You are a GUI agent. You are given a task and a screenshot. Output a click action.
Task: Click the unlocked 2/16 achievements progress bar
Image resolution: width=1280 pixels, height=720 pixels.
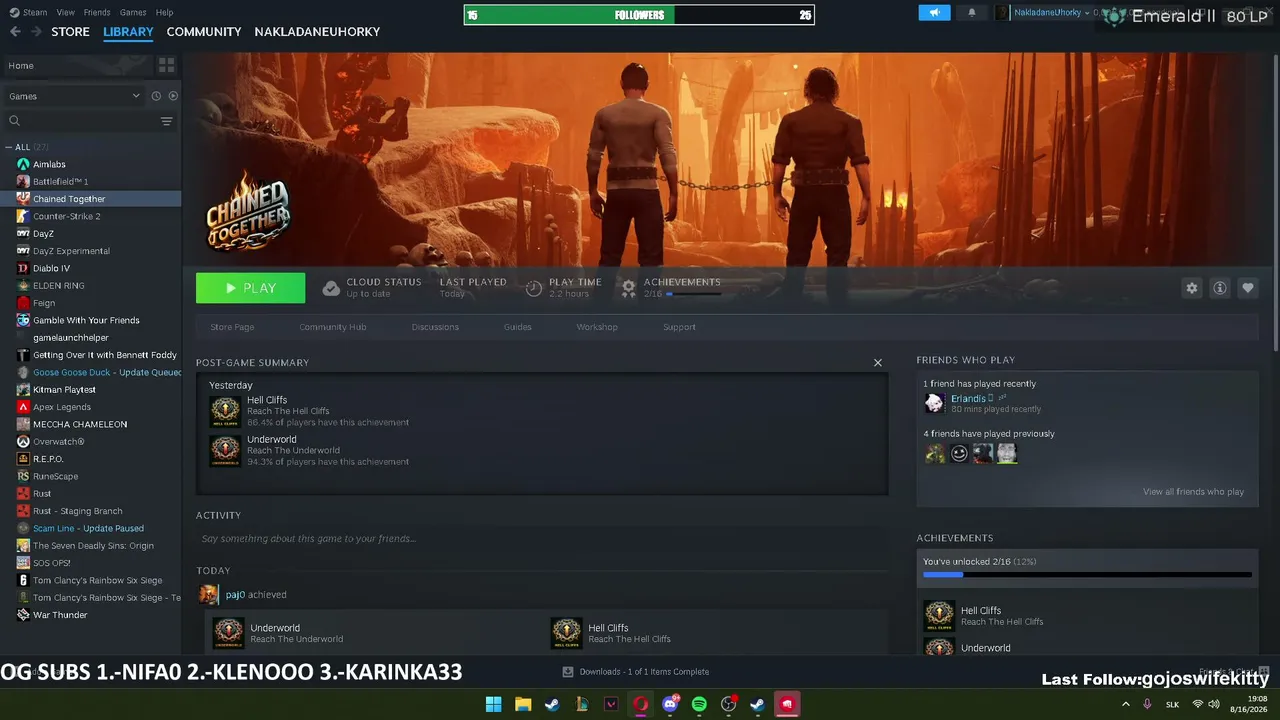pyautogui.click(x=1087, y=575)
